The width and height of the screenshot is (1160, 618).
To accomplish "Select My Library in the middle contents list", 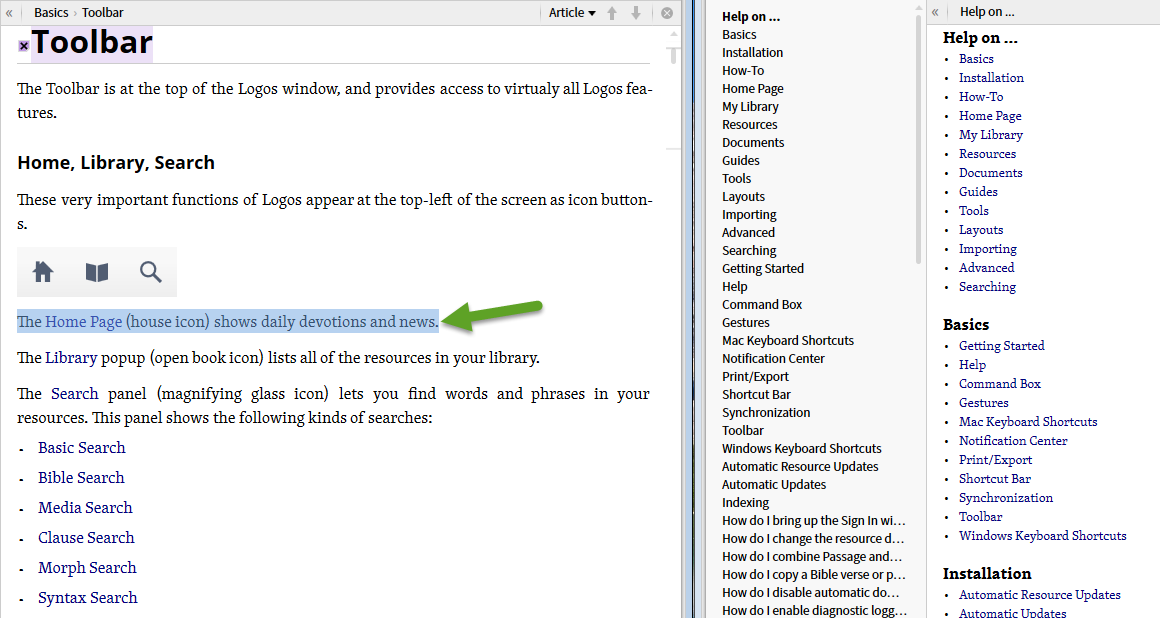I will [x=750, y=107].
